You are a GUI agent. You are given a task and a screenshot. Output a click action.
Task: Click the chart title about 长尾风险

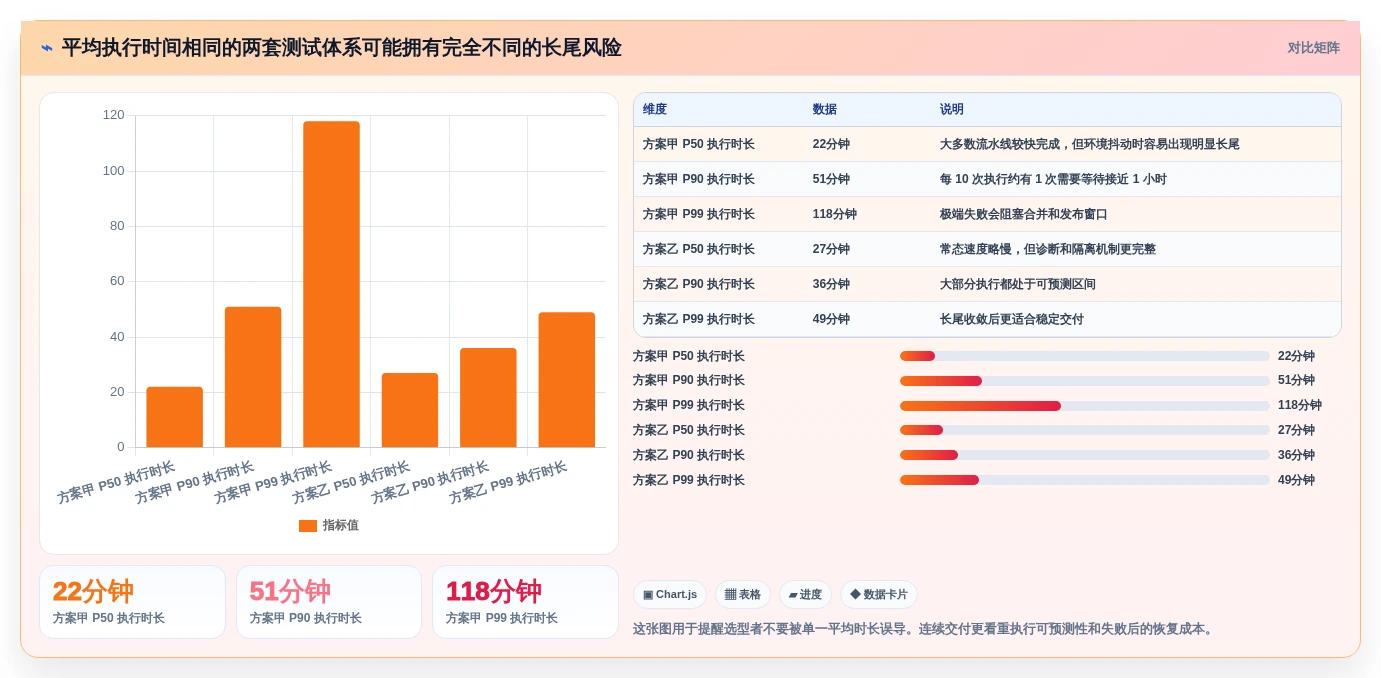[341, 48]
